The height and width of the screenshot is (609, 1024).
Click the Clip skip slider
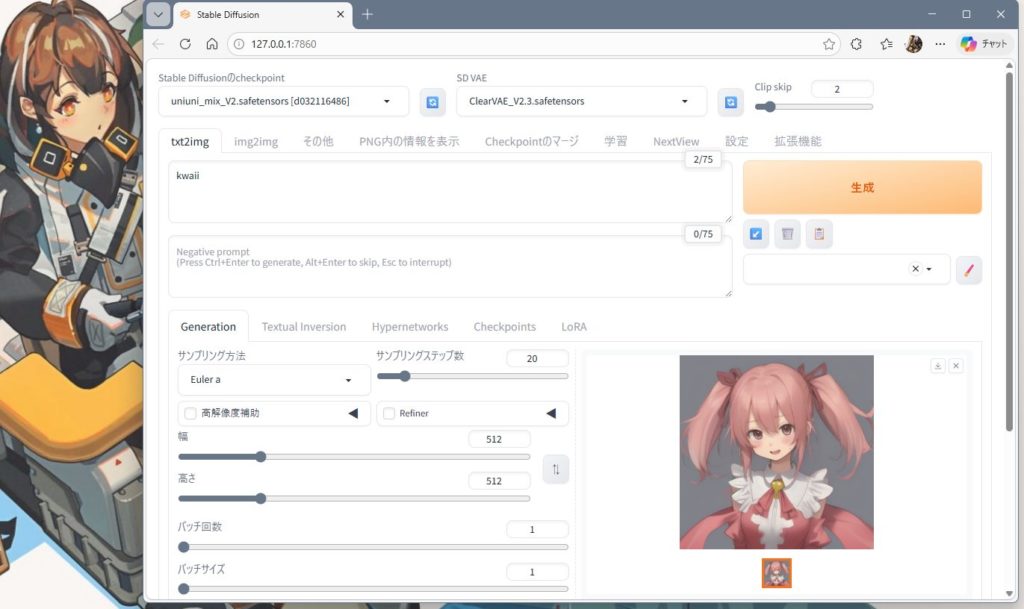point(813,106)
